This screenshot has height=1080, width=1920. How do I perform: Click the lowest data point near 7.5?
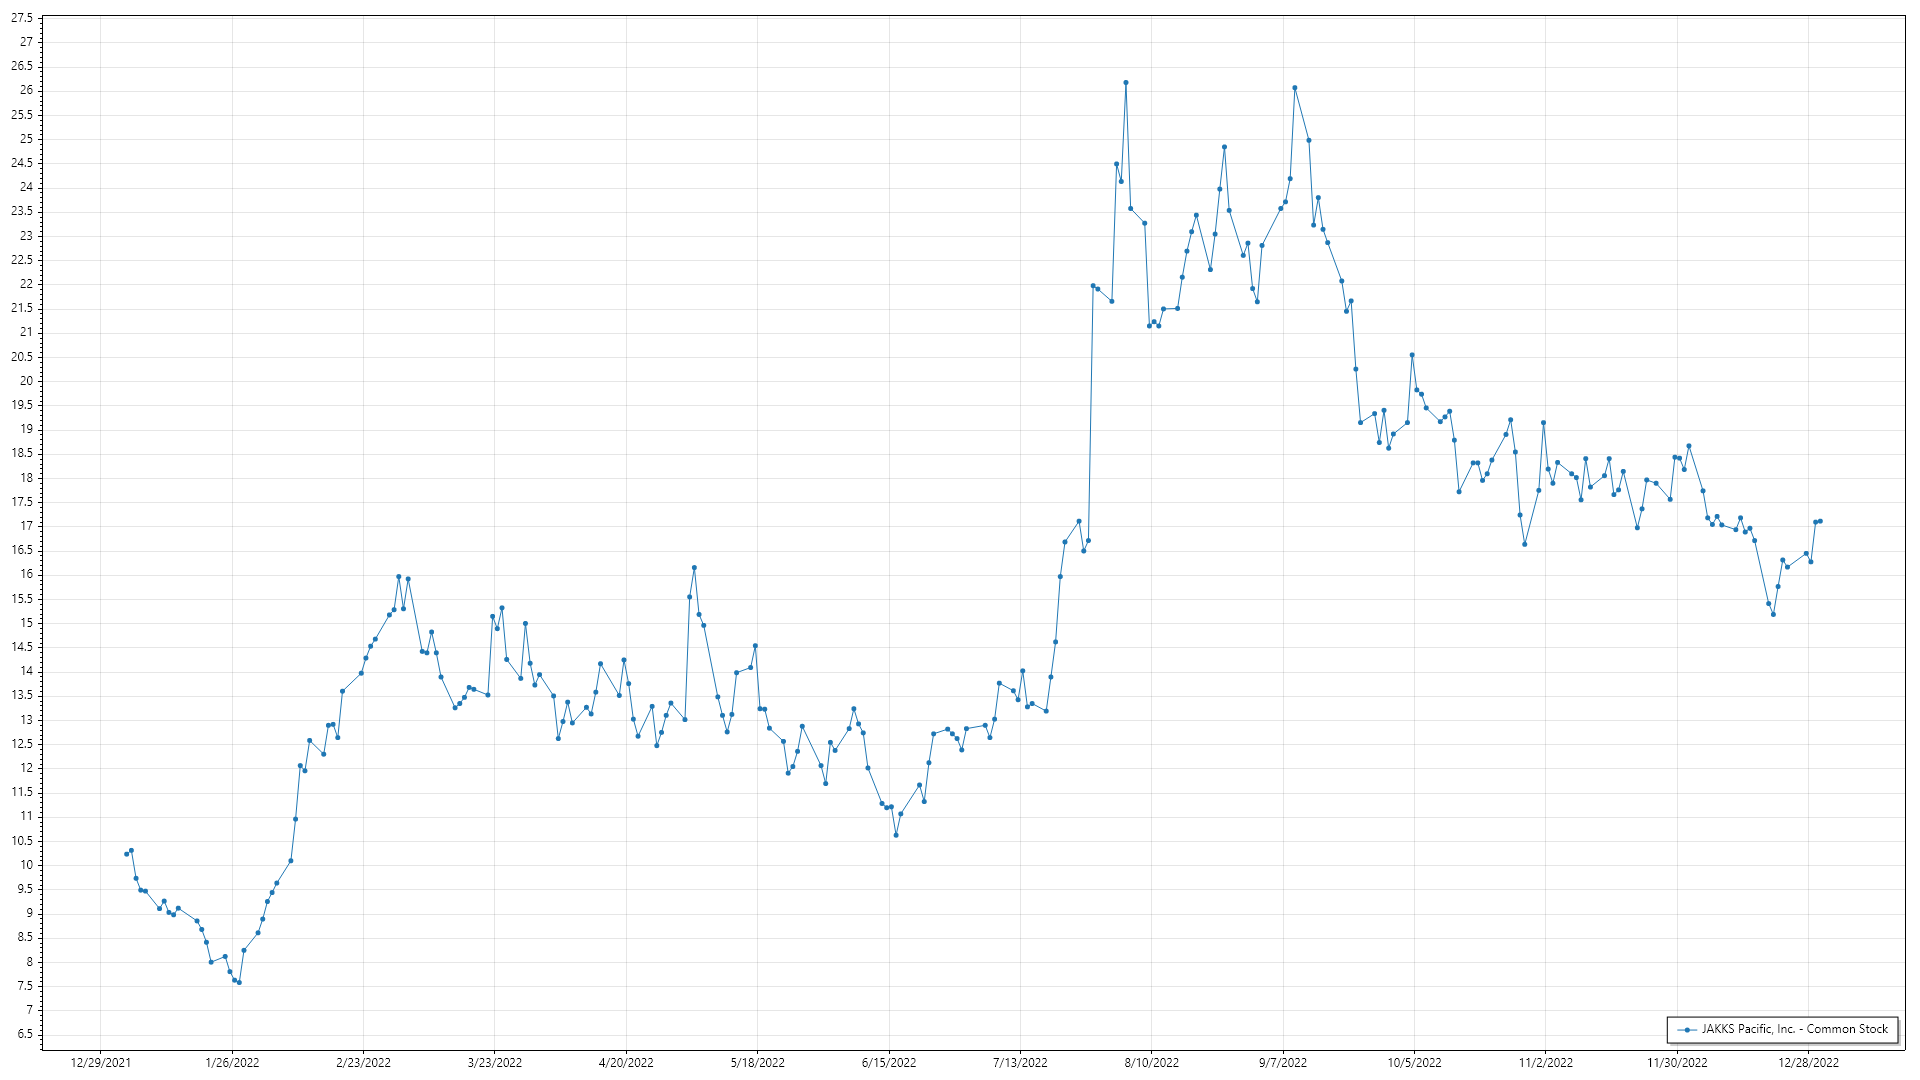click(239, 983)
